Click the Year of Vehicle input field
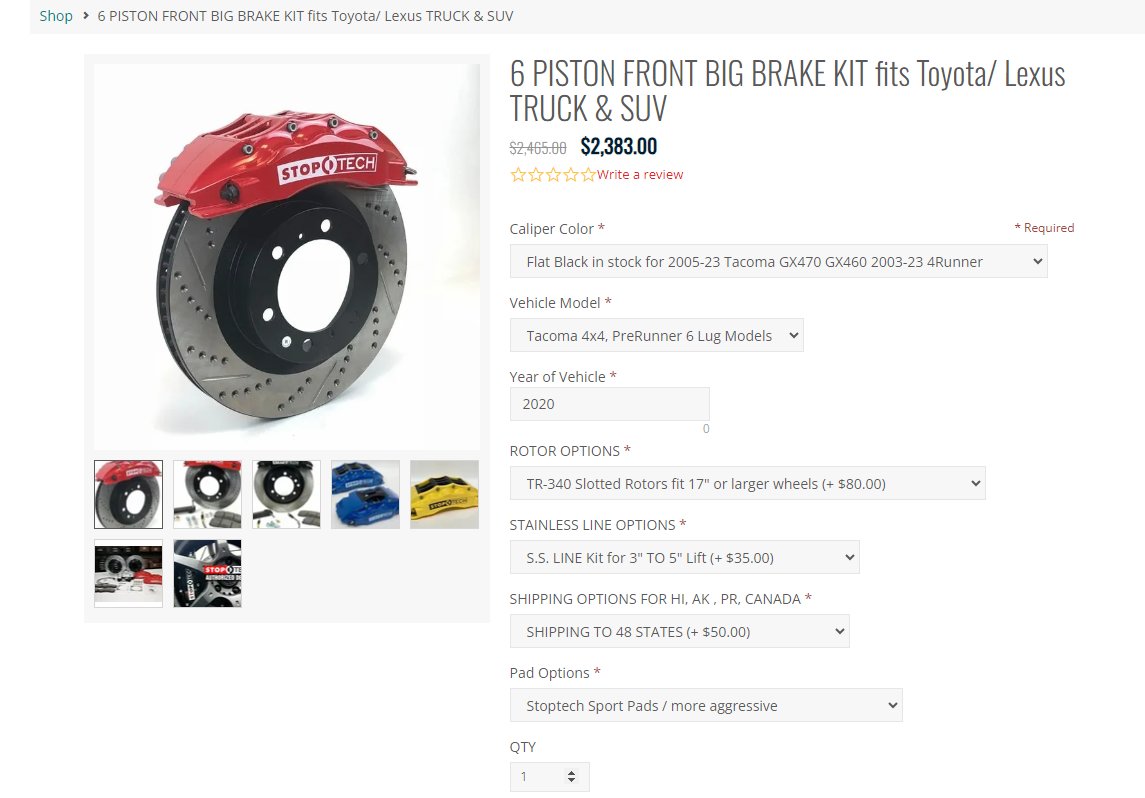Screen dimensions: 1145x798 (x=610, y=404)
